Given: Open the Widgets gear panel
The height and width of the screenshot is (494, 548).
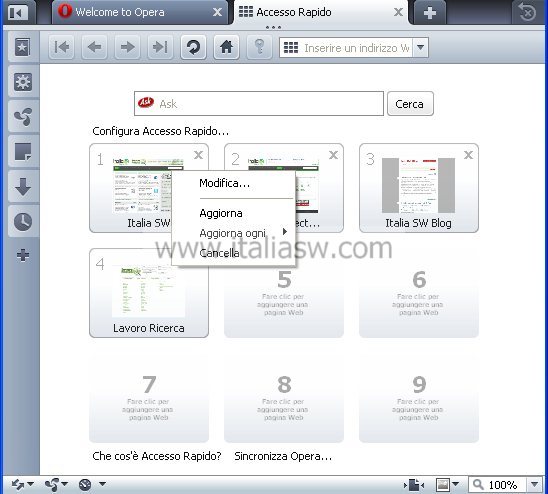Looking at the screenshot, I should click(23, 82).
